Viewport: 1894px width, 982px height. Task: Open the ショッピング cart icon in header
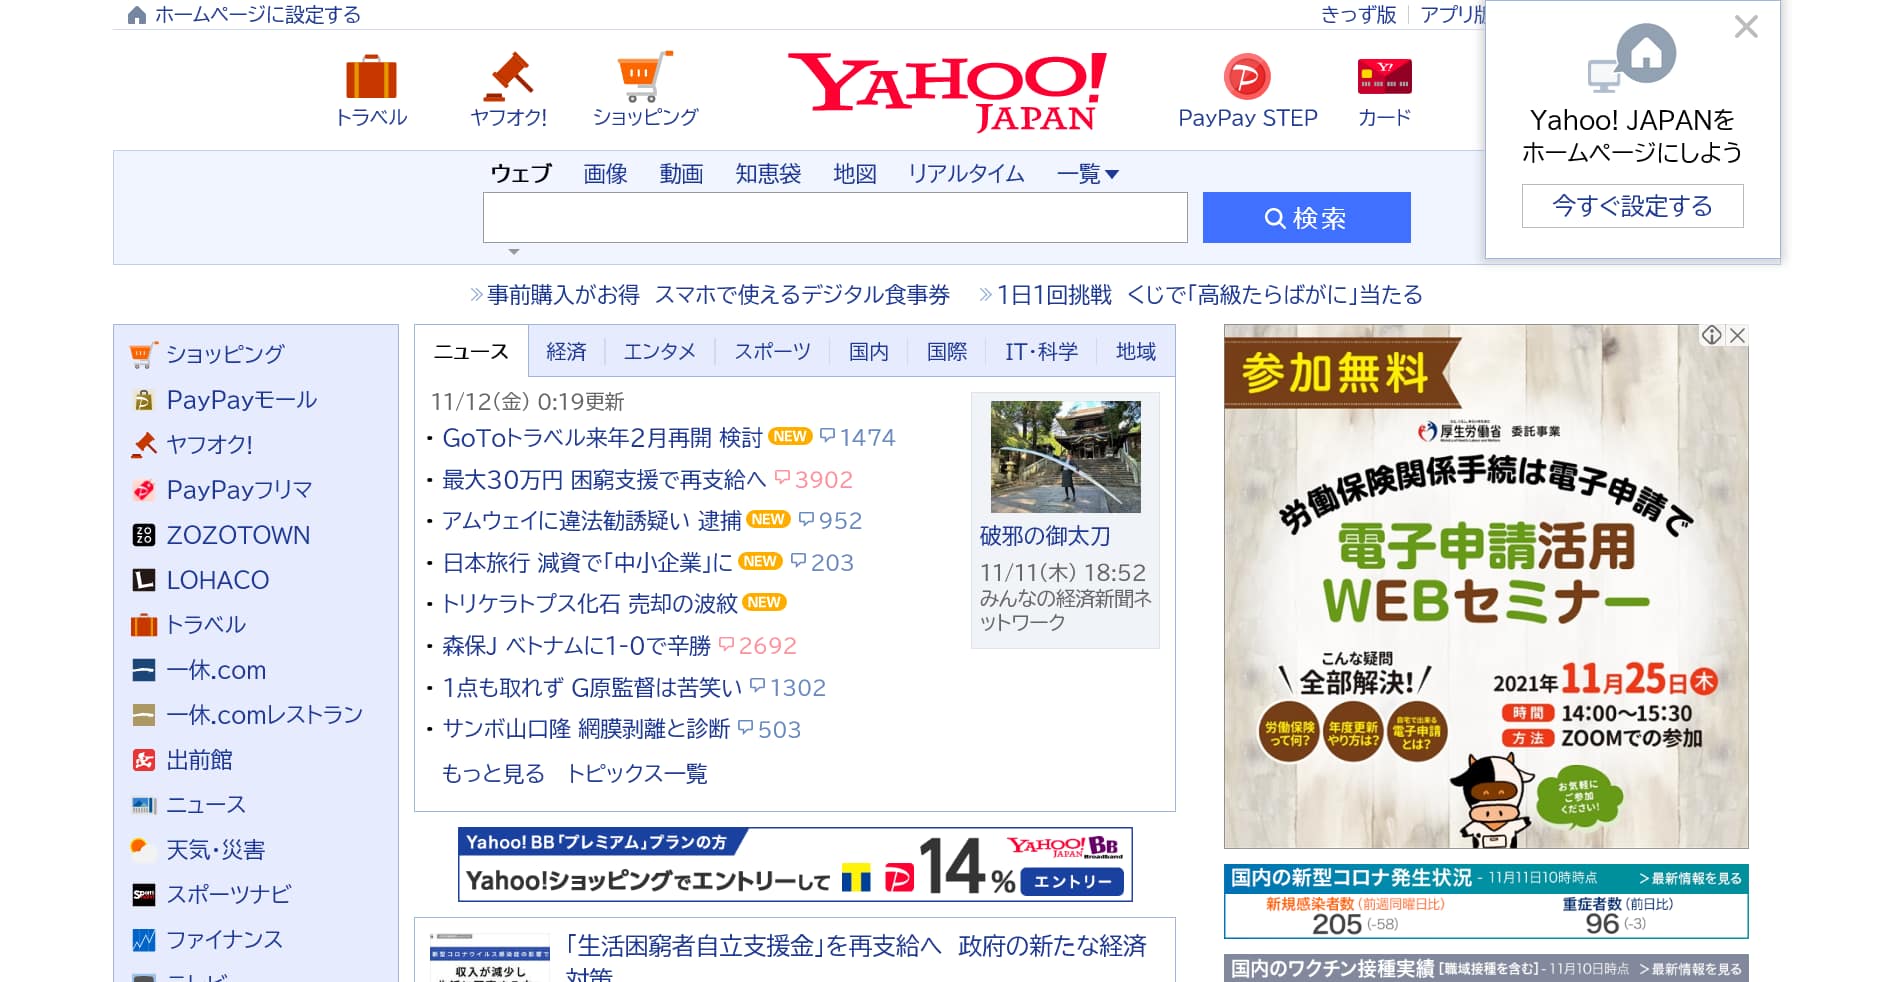pos(645,76)
